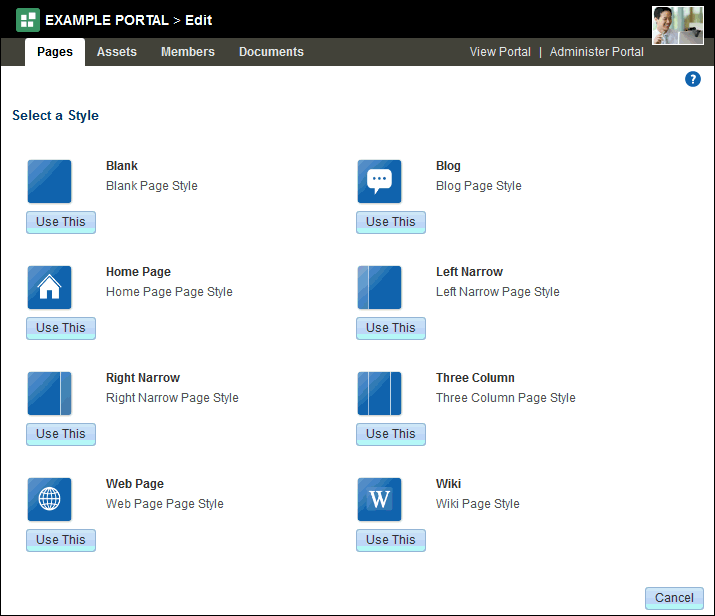This screenshot has height=616, width=715.
Task: Click the bold Home Page style name
Action: click(x=138, y=272)
